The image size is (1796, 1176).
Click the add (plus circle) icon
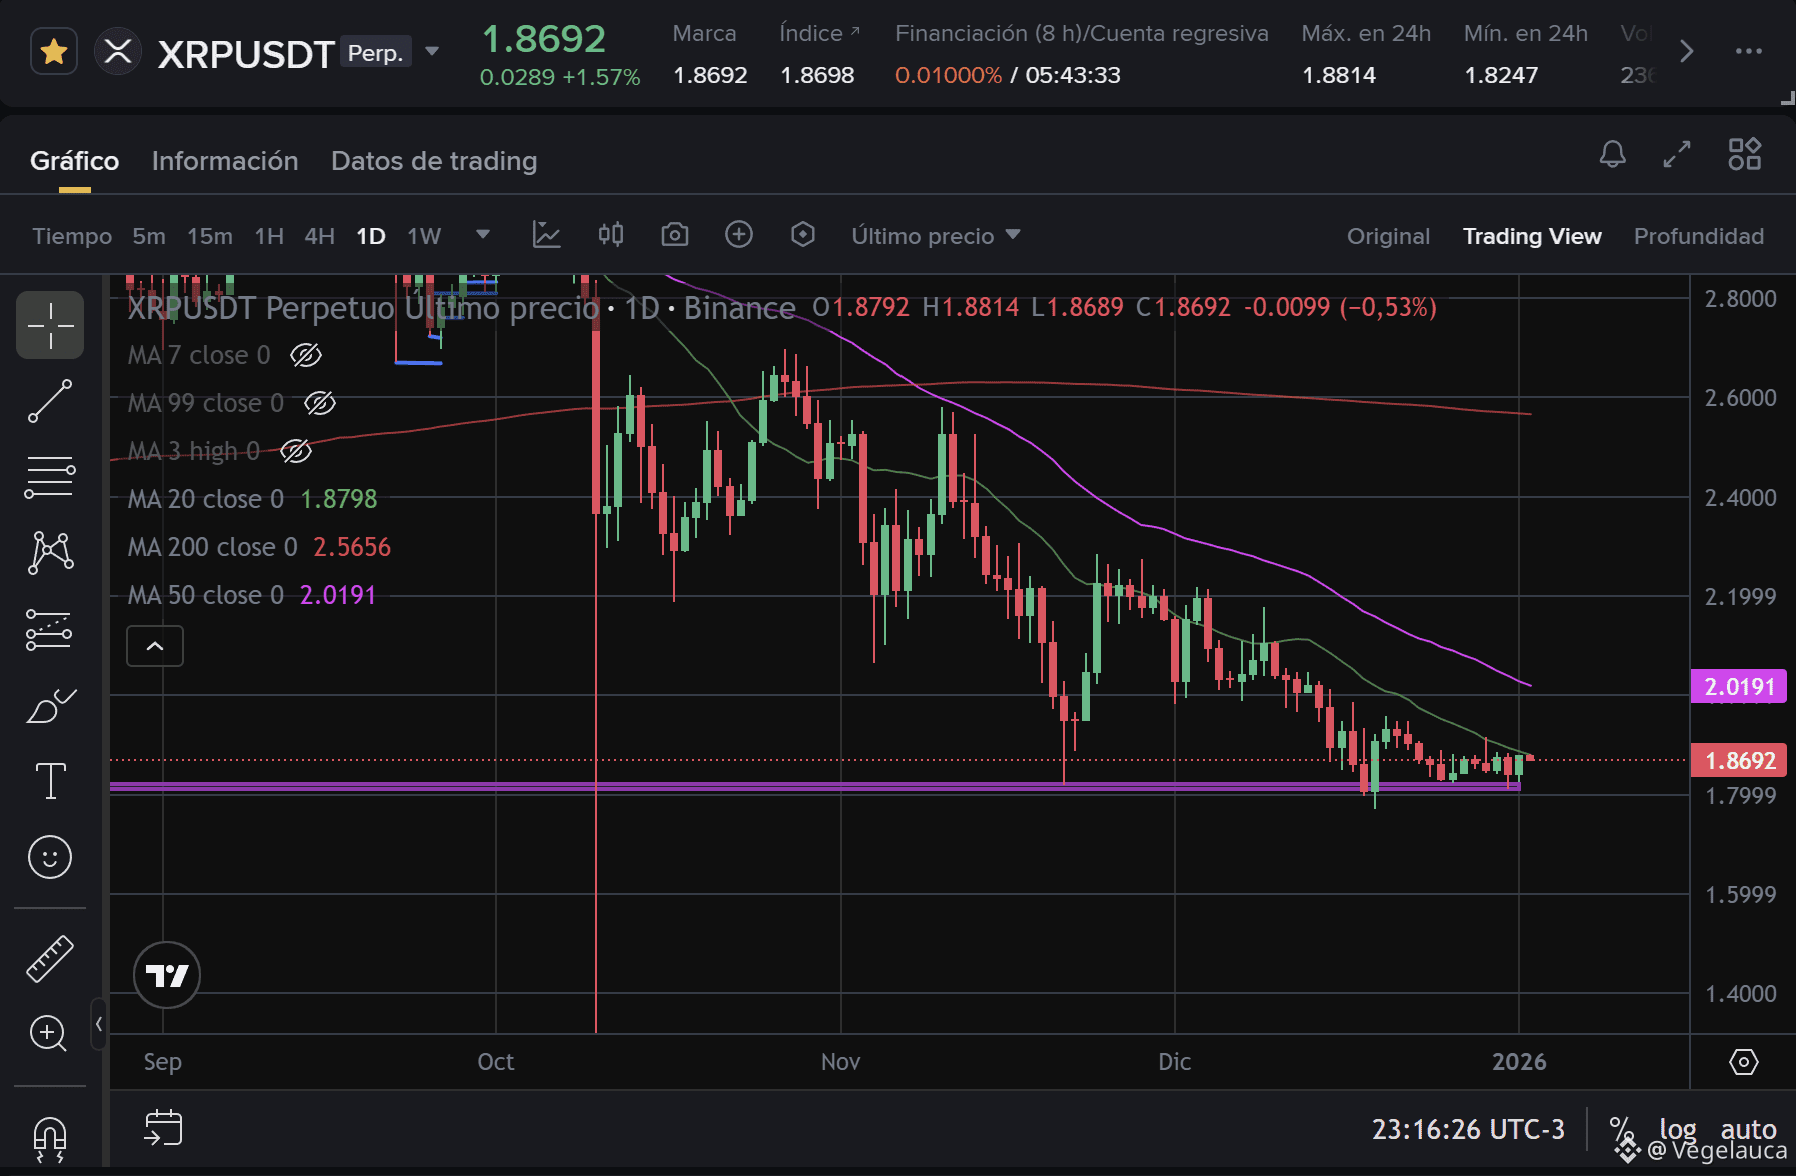tap(739, 235)
